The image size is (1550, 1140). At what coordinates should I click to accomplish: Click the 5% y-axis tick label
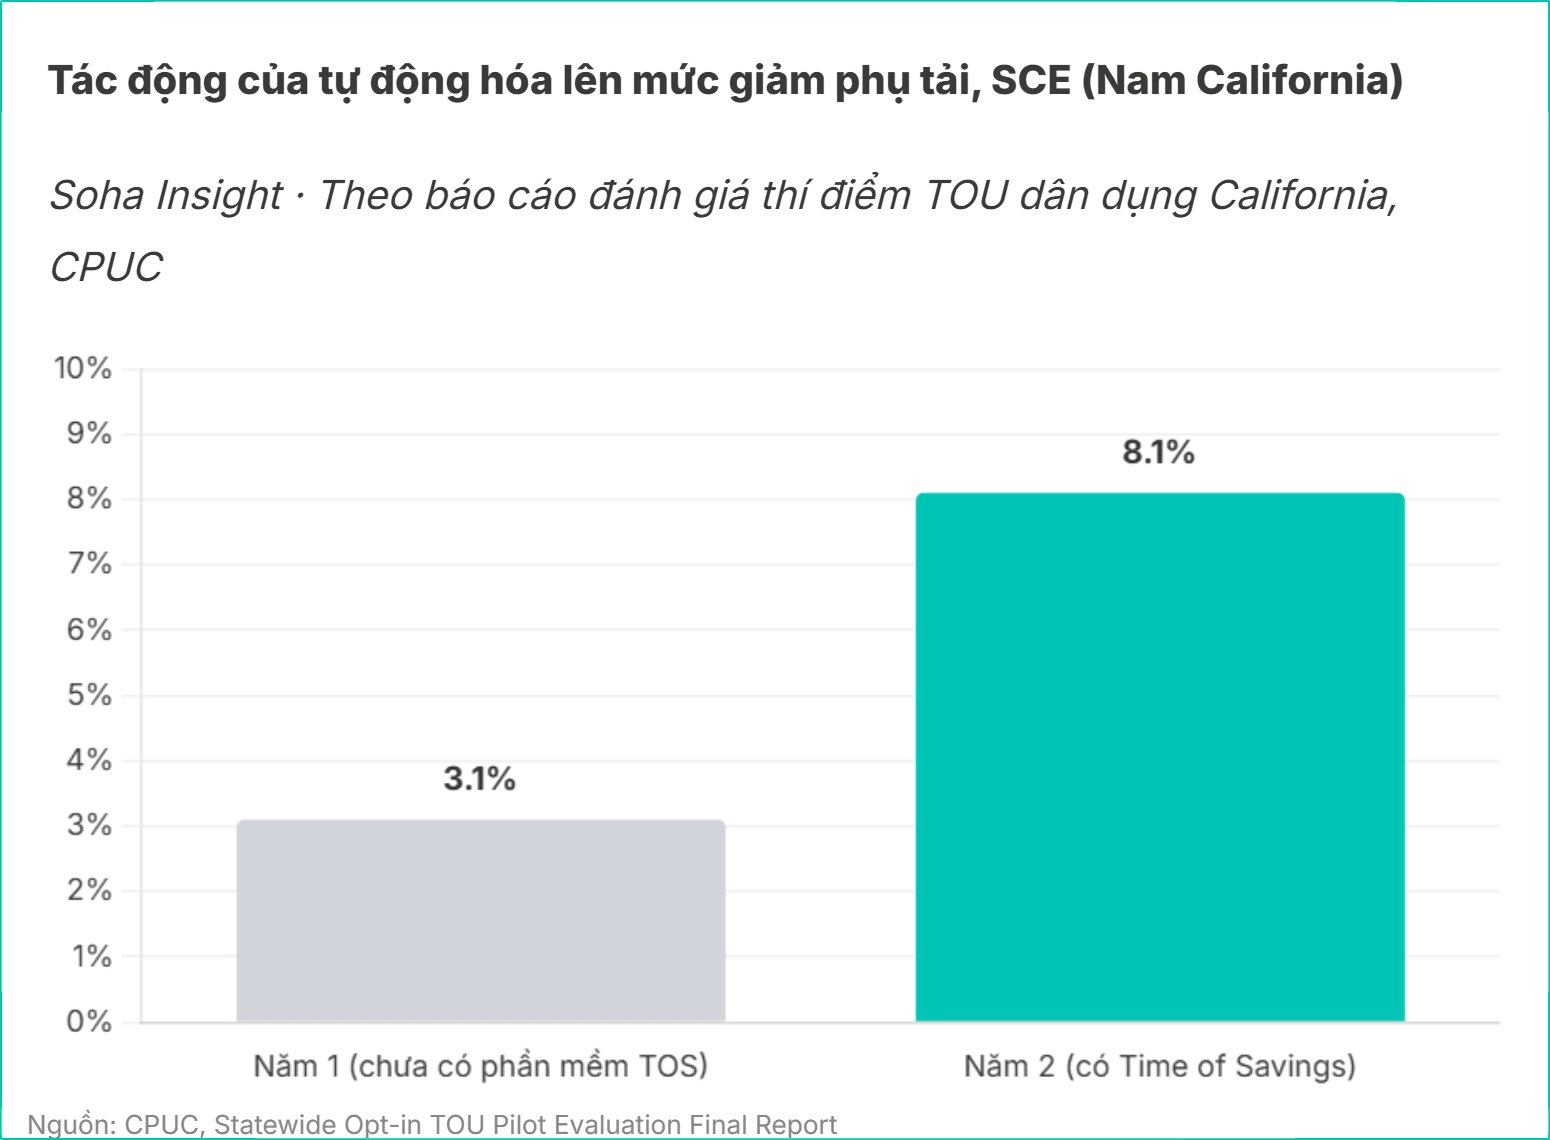pyautogui.click(x=89, y=695)
